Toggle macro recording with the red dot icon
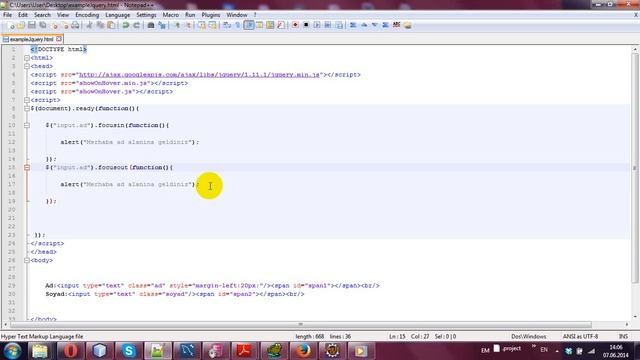This screenshot has height=360, width=640. (x=295, y=25)
